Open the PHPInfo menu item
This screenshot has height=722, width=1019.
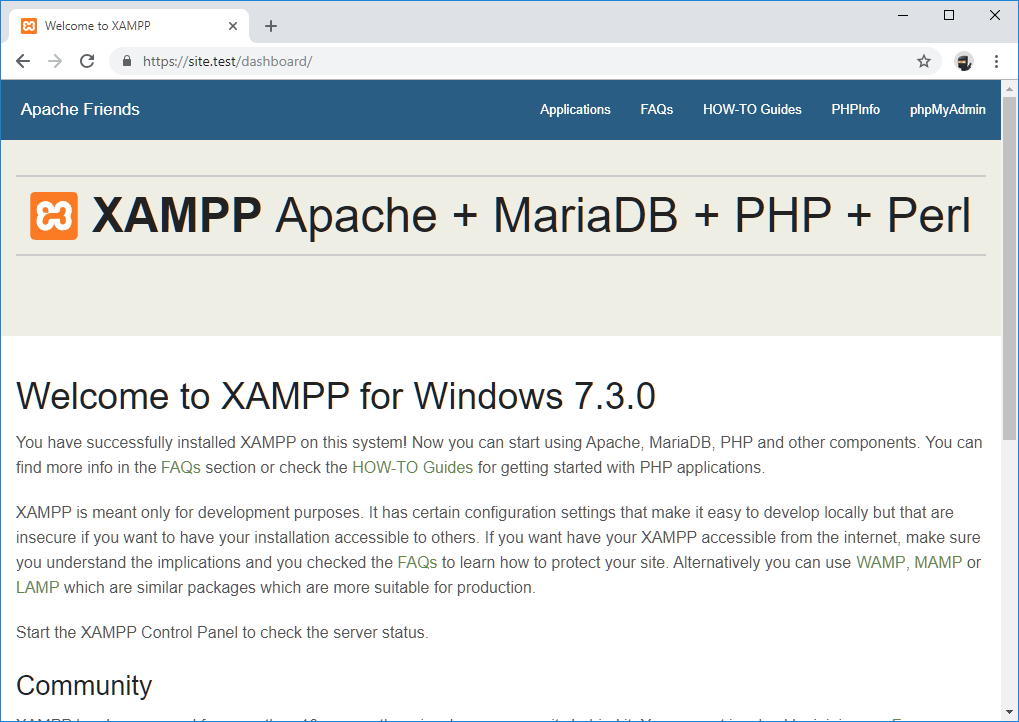click(x=855, y=110)
